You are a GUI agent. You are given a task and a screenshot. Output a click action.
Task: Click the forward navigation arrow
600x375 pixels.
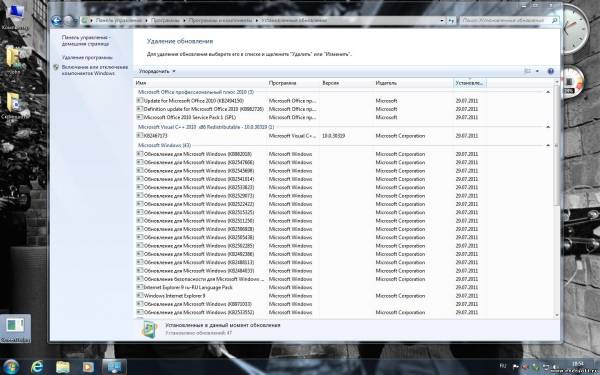pos(68,20)
